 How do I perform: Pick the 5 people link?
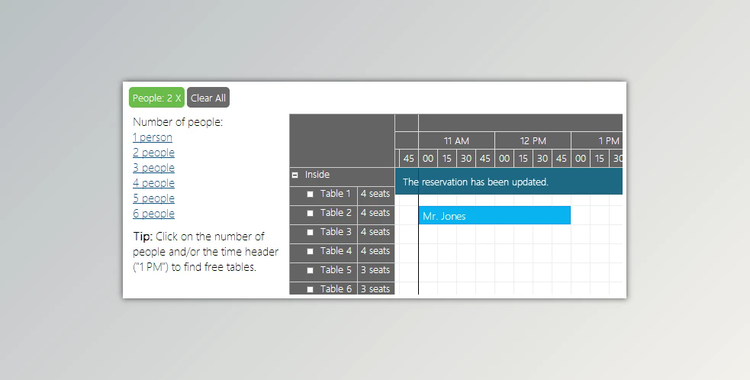[154, 199]
